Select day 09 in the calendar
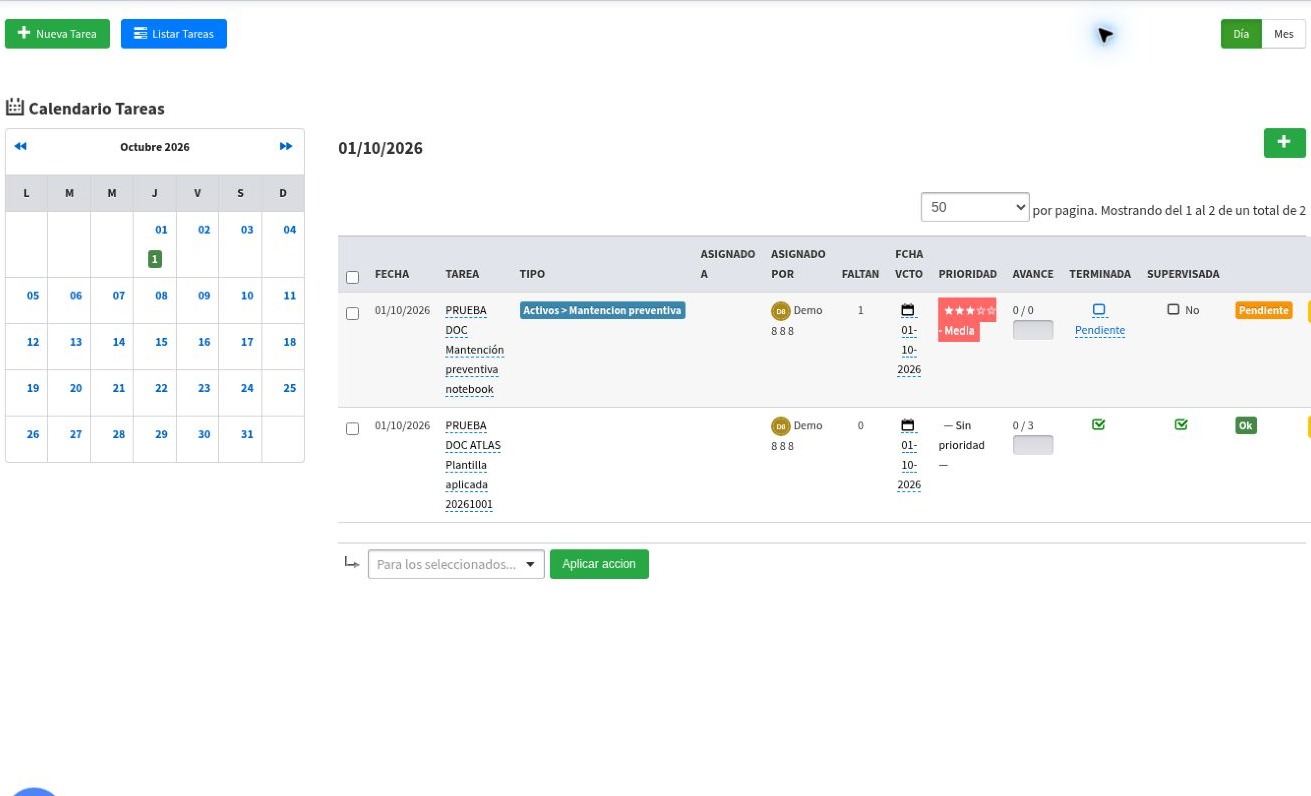Image resolution: width=1311 pixels, height=796 pixels. (204, 296)
